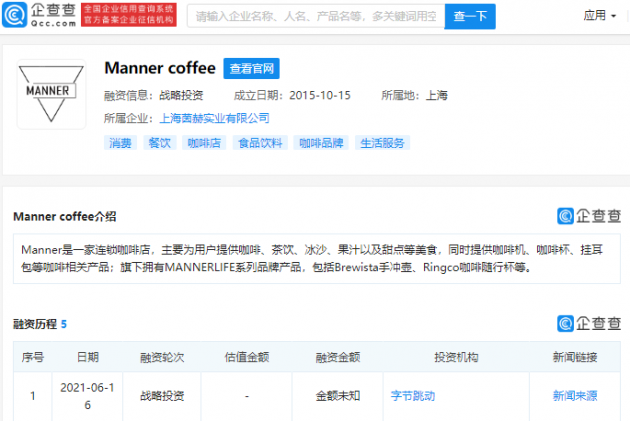Click the 查一下 search button
Viewport: 630px width, 421px height.
pyautogui.click(x=470, y=16)
